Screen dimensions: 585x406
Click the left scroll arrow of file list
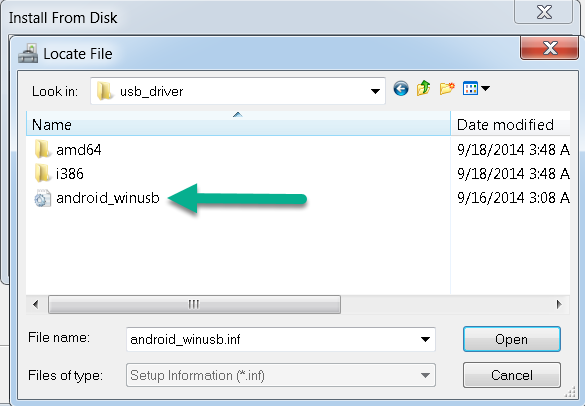click(x=36, y=304)
